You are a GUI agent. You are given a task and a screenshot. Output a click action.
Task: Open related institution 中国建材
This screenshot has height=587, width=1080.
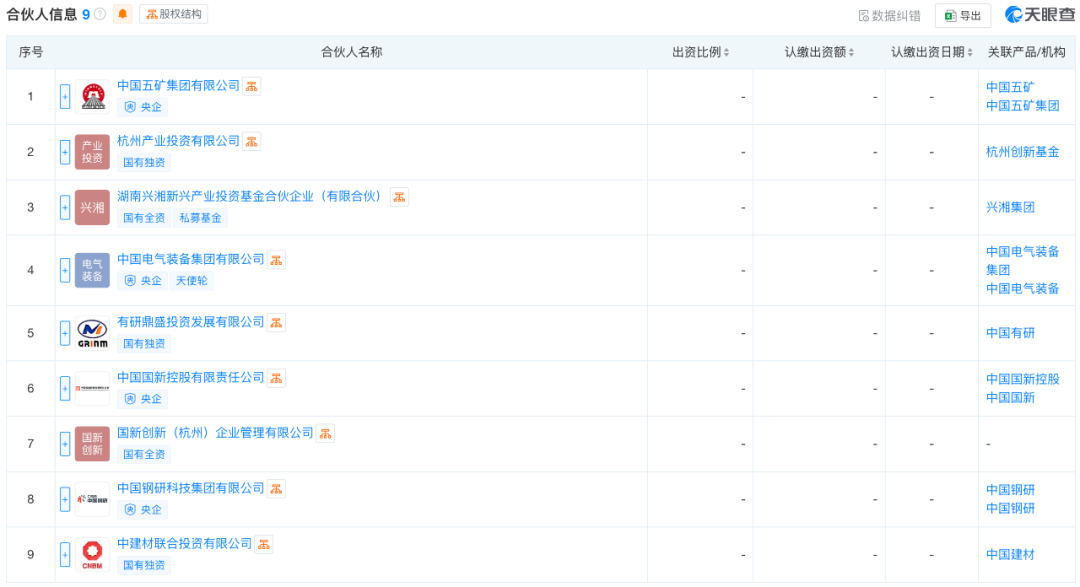tap(1010, 555)
